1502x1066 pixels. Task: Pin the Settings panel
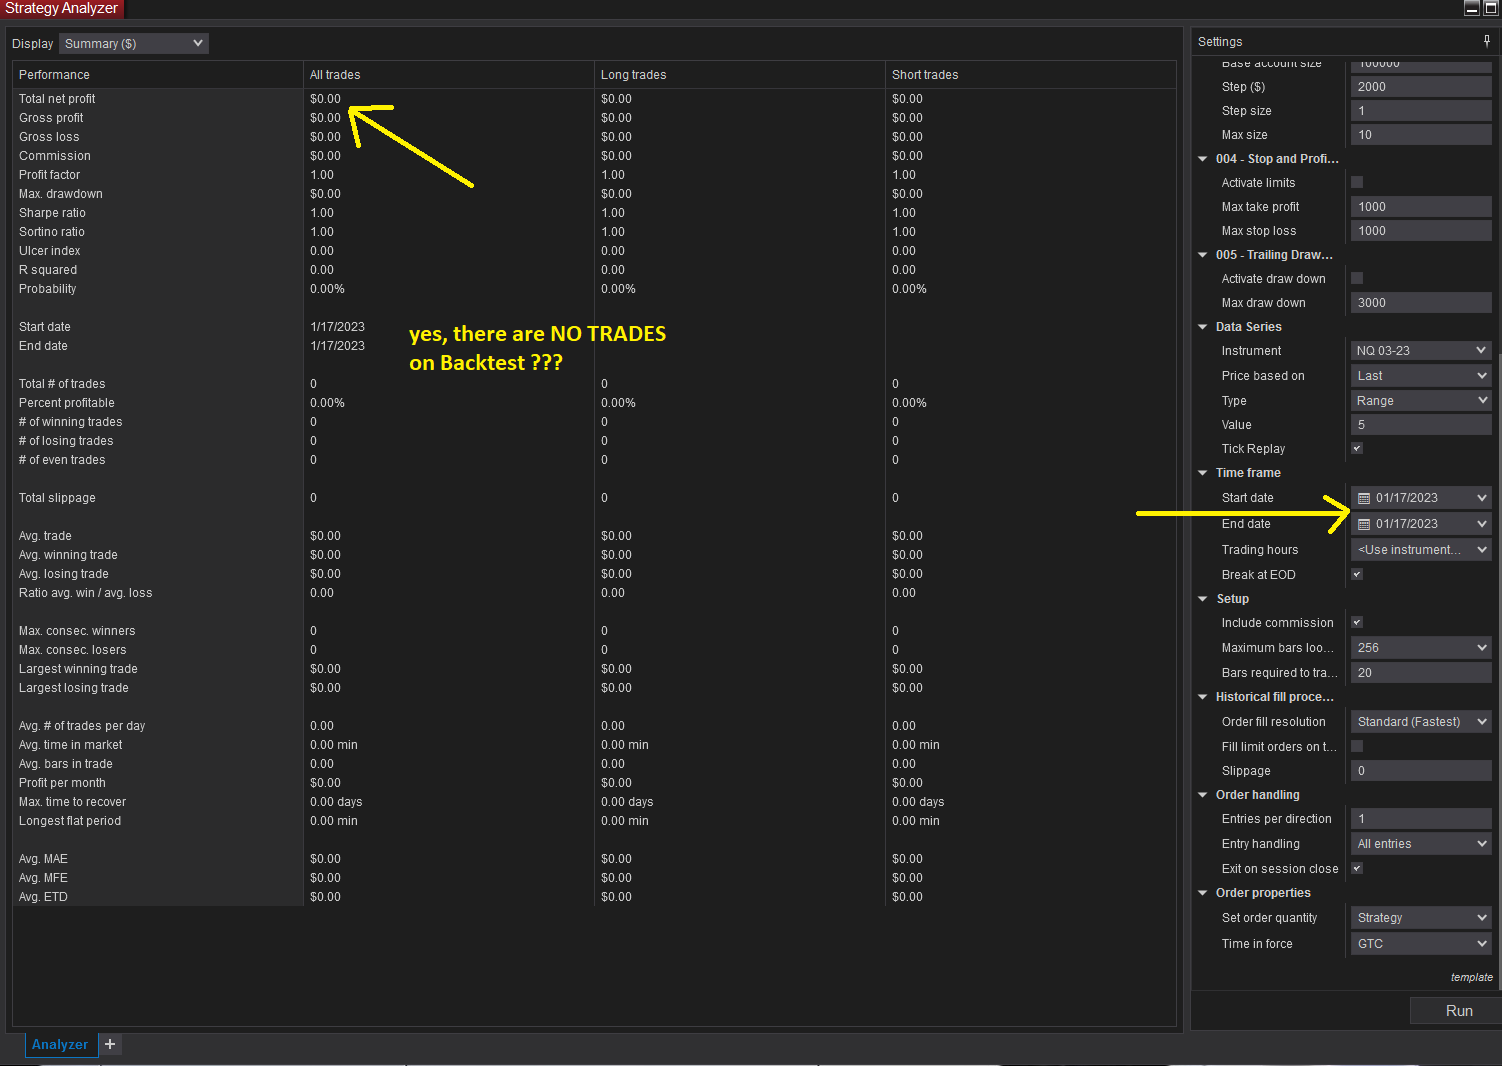point(1486,41)
